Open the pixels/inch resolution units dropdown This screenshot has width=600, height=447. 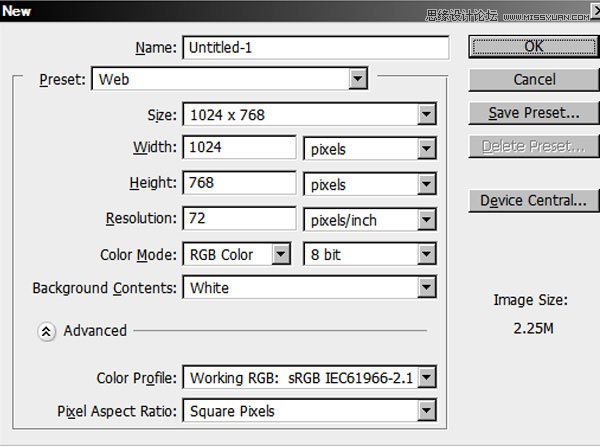pyautogui.click(x=370, y=220)
